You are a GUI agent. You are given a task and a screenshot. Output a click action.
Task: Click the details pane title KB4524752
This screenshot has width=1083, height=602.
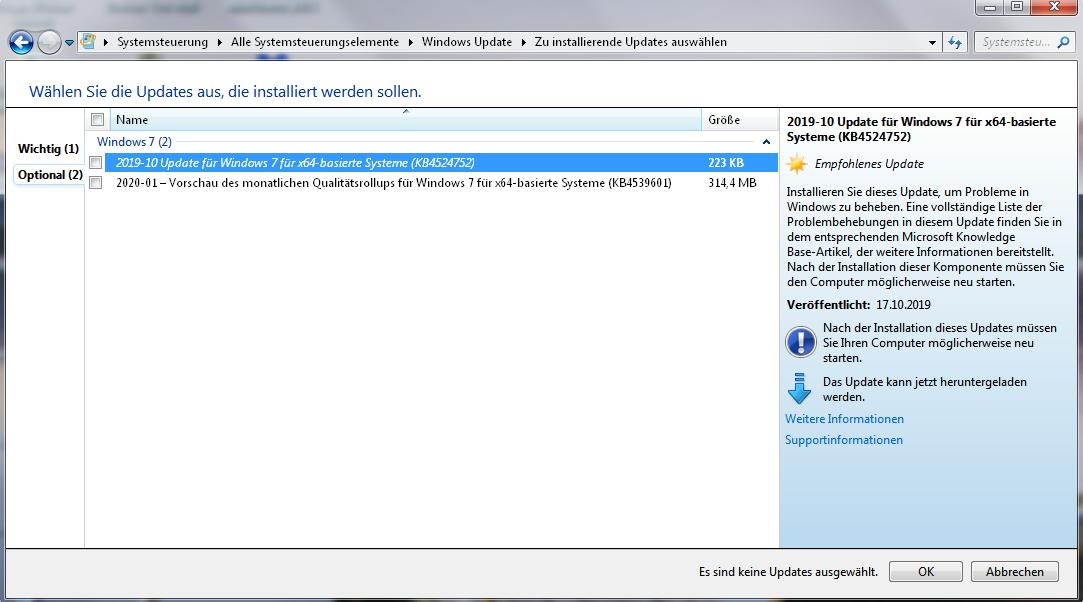tap(921, 129)
